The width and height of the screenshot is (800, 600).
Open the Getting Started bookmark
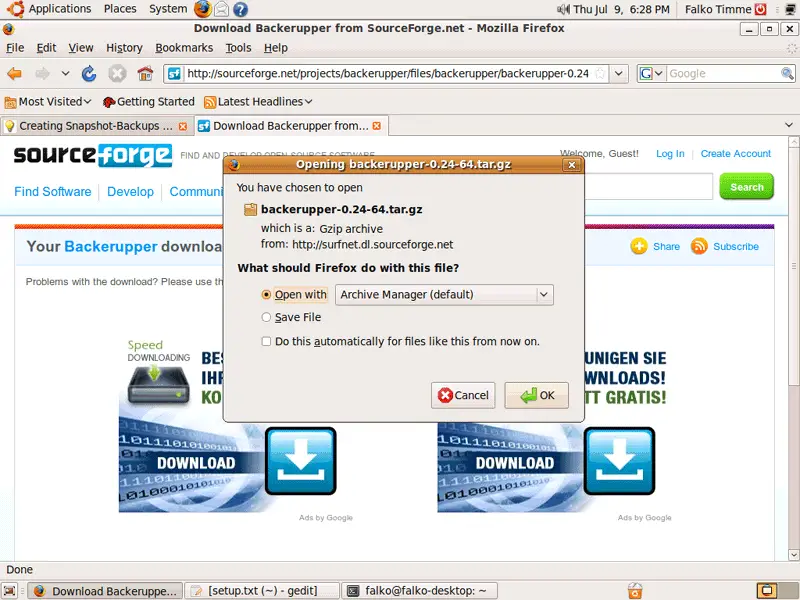click(x=148, y=102)
